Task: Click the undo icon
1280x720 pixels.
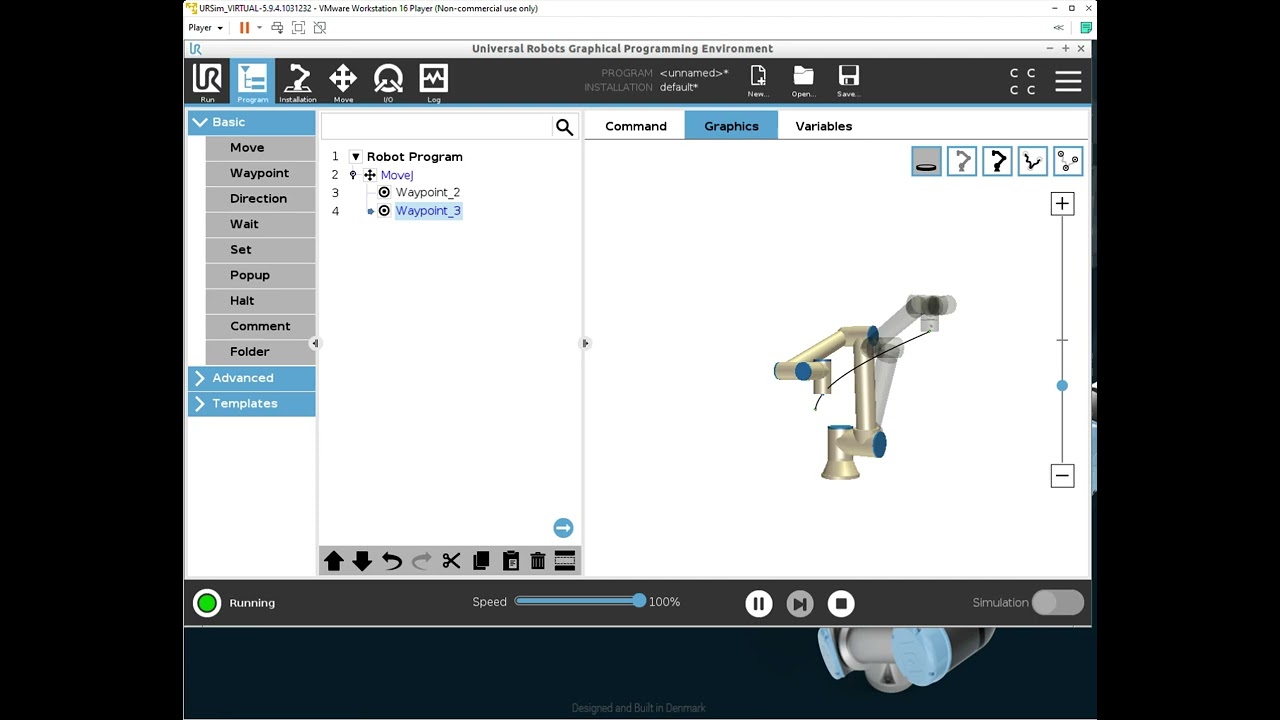Action: coord(392,561)
